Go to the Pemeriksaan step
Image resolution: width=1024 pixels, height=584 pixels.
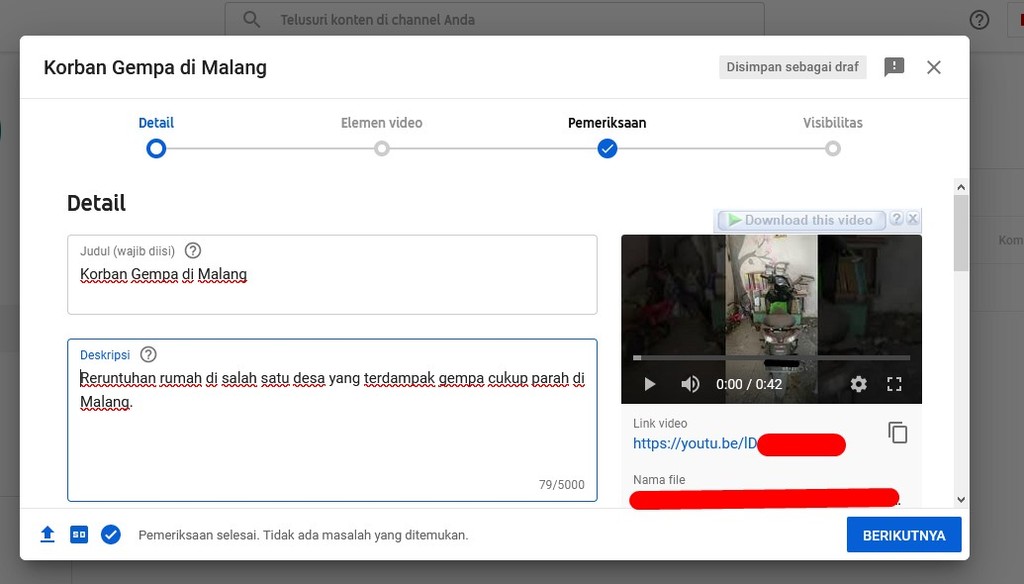tap(607, 123)
